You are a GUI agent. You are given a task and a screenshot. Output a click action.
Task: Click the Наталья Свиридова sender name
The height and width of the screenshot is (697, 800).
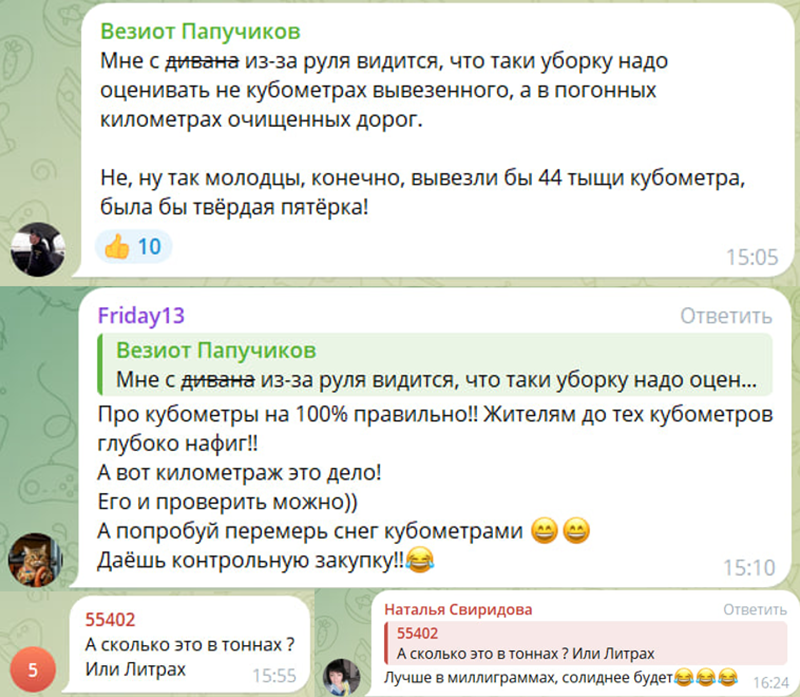click(458, 609)
